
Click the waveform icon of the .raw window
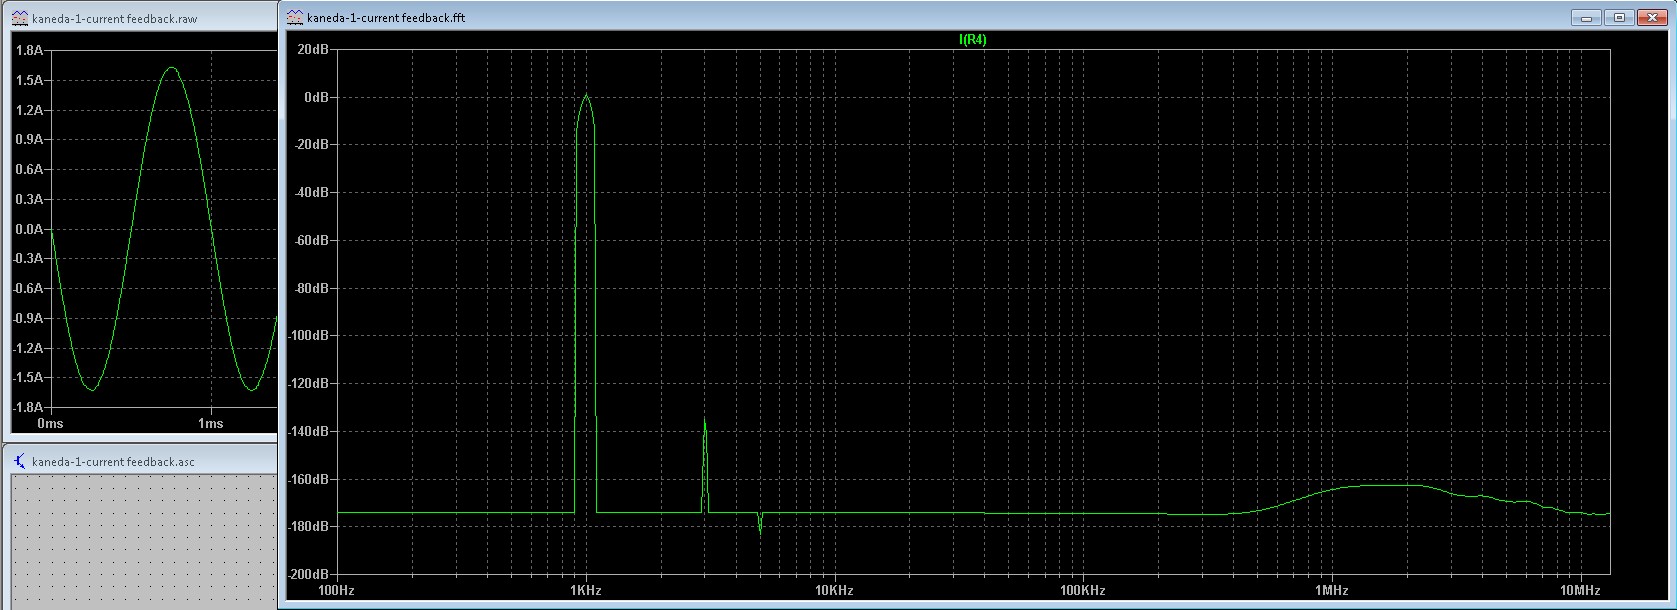point(19,18)
